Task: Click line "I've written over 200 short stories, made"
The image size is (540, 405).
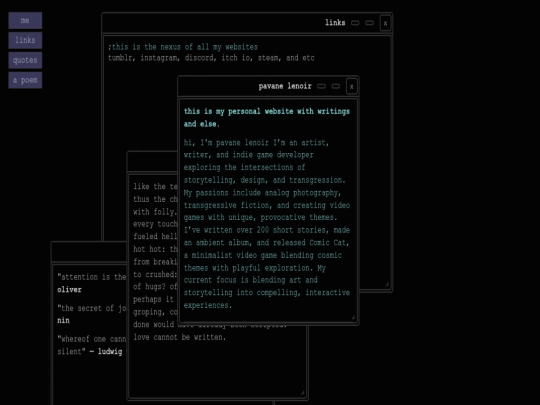Action: (267, 230)
